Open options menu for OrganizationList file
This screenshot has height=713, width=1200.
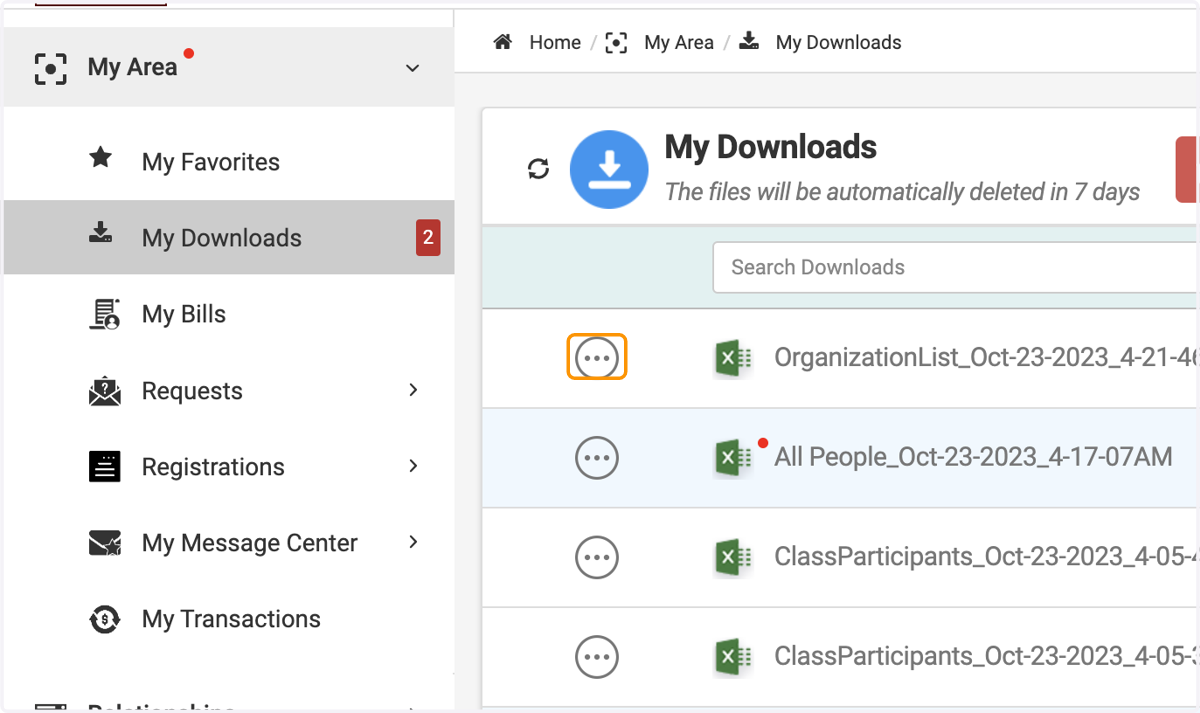597,357
